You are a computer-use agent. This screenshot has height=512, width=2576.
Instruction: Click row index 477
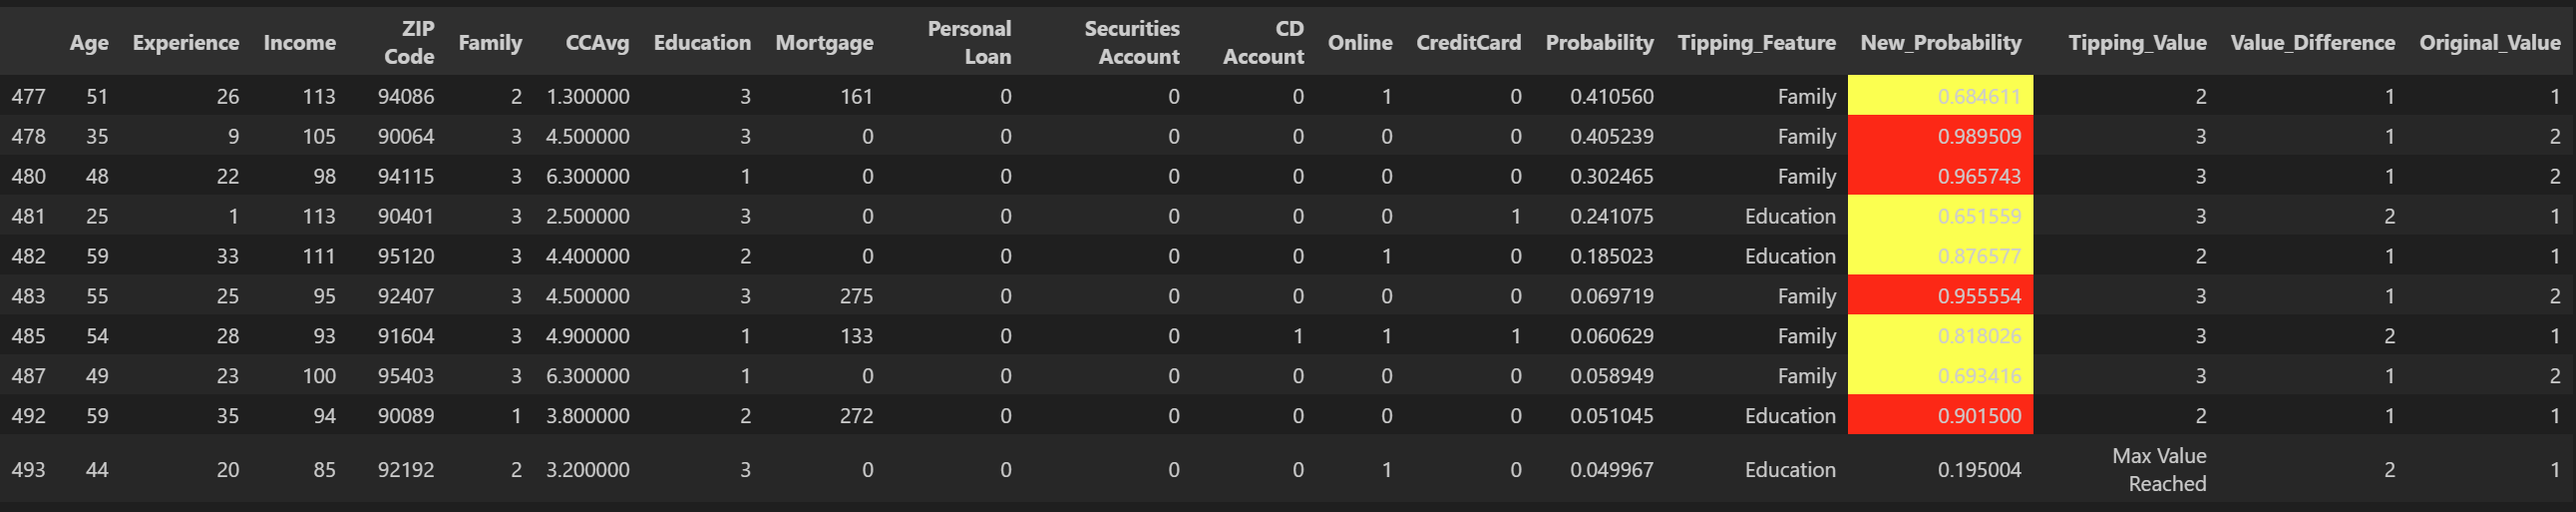28,96
